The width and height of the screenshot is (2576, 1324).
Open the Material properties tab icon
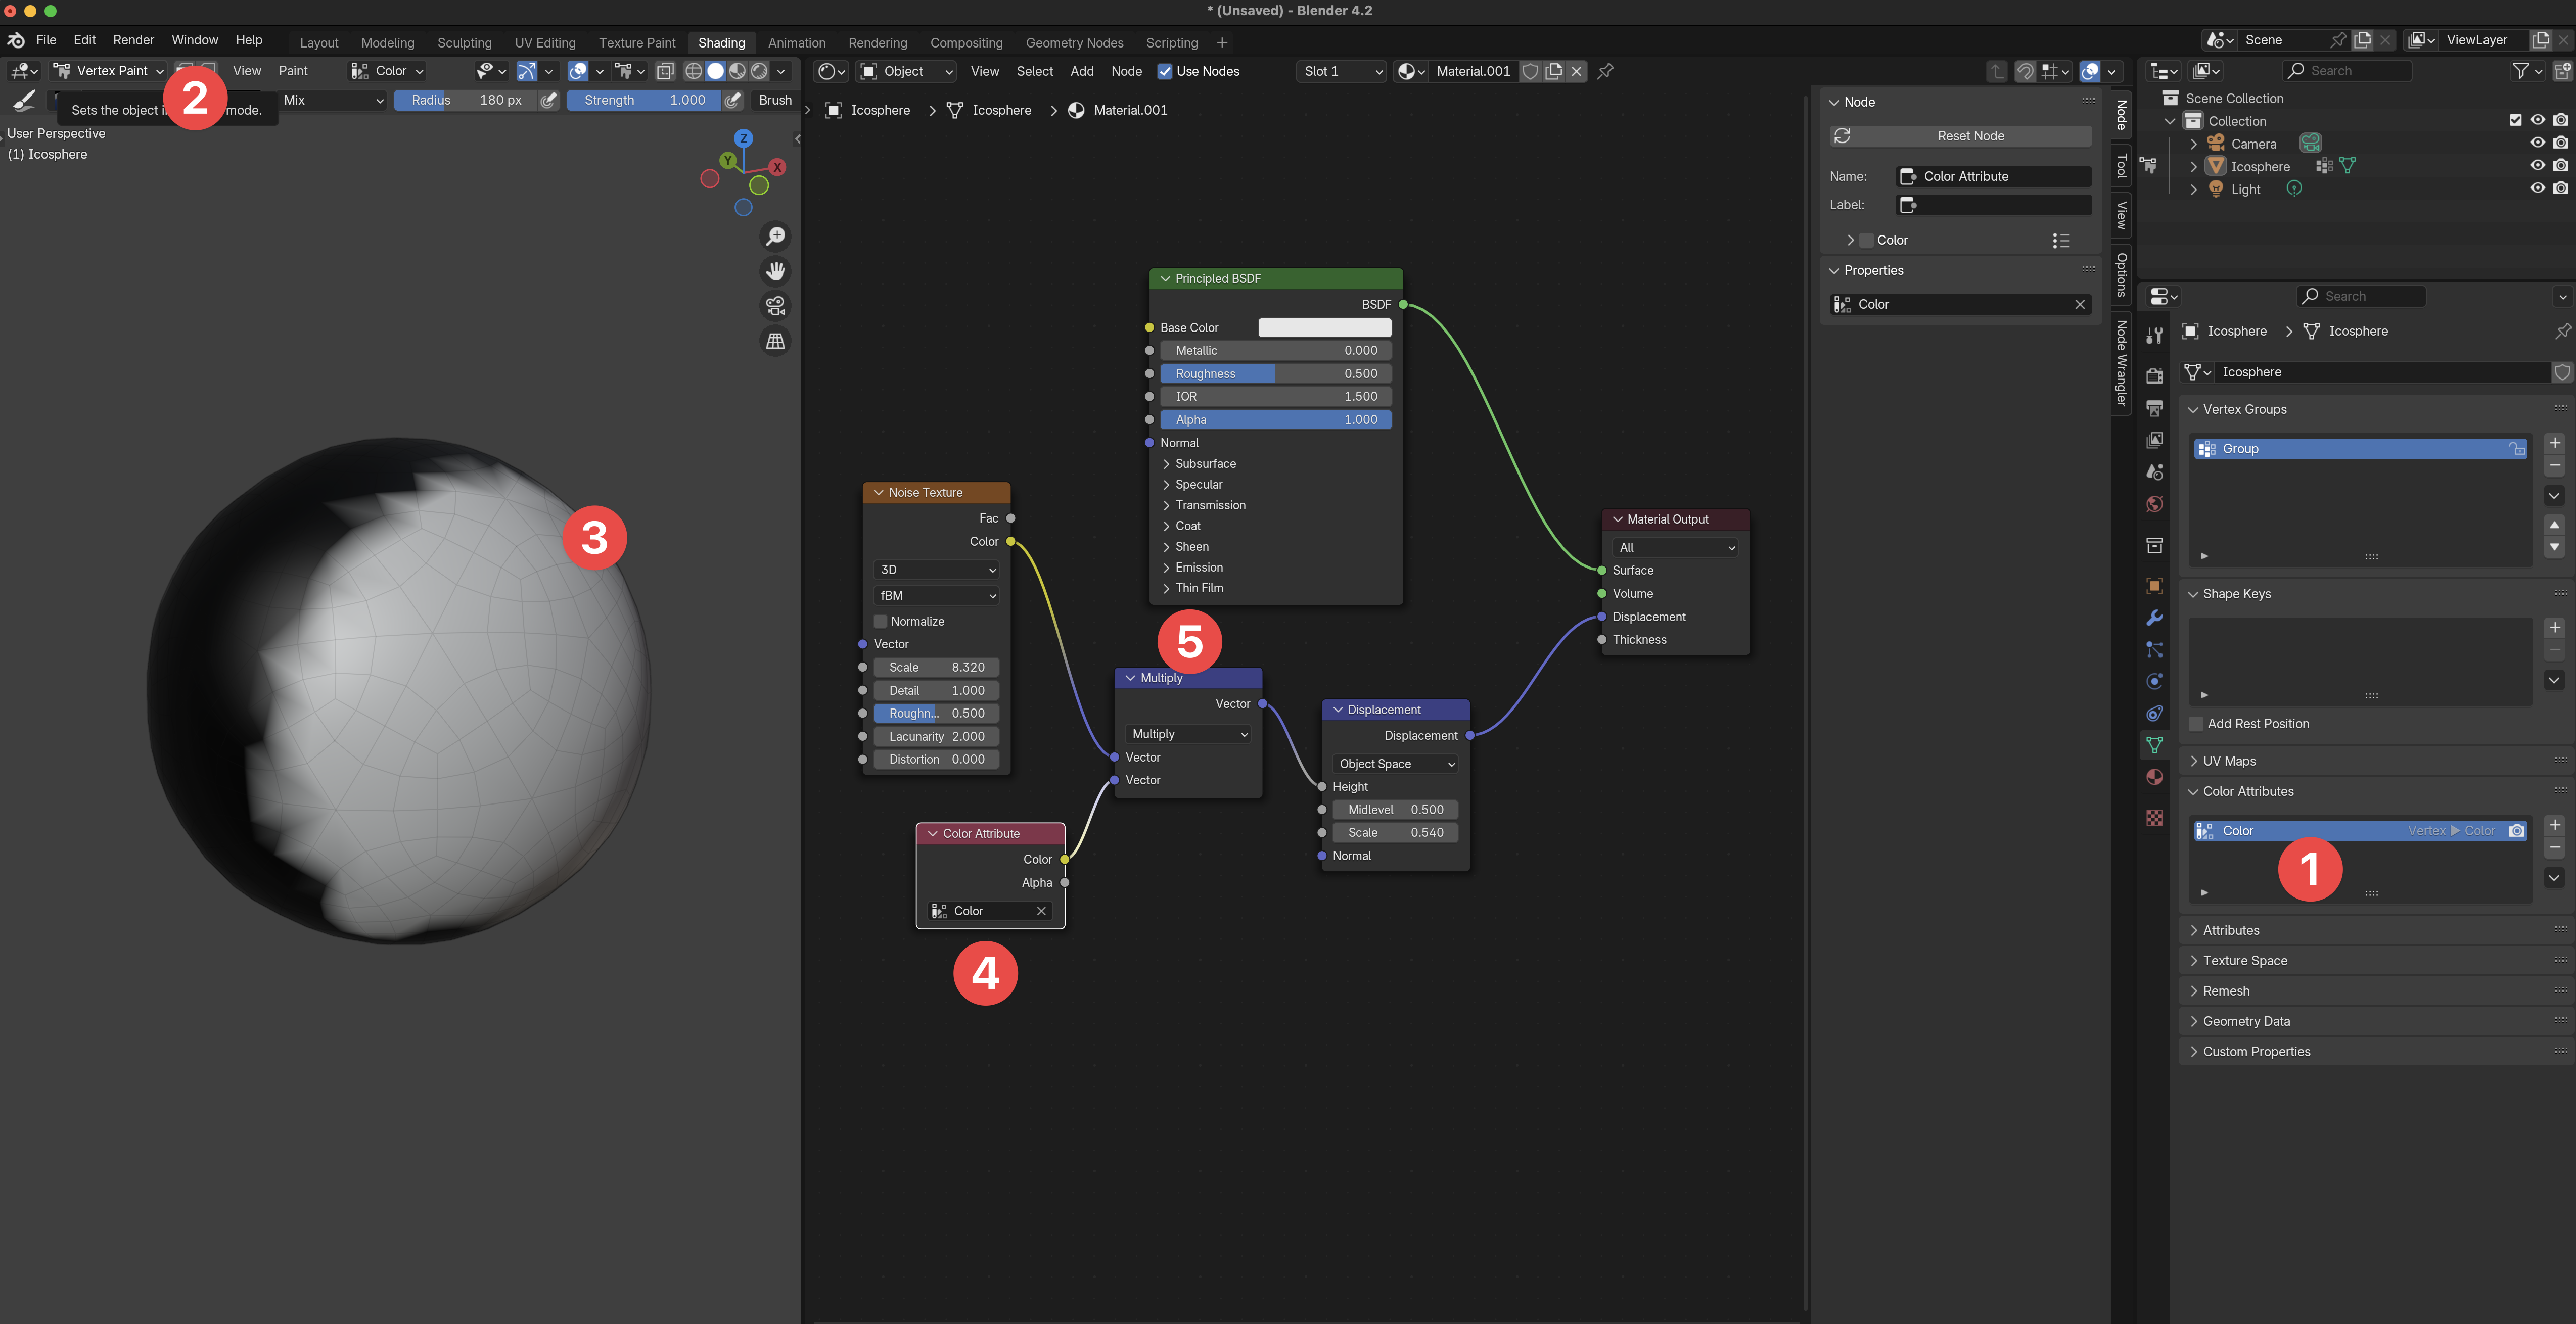(x=2154, y=777)
